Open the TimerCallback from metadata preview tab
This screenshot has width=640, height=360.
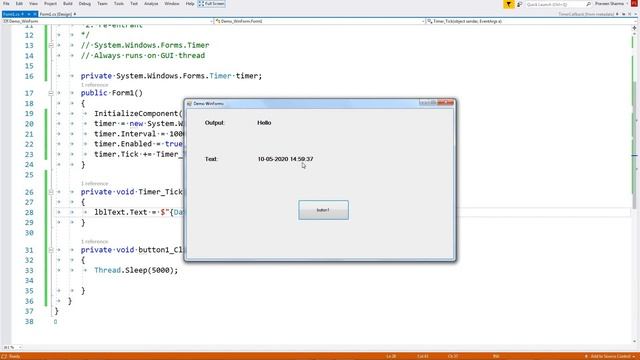(586, 14)
